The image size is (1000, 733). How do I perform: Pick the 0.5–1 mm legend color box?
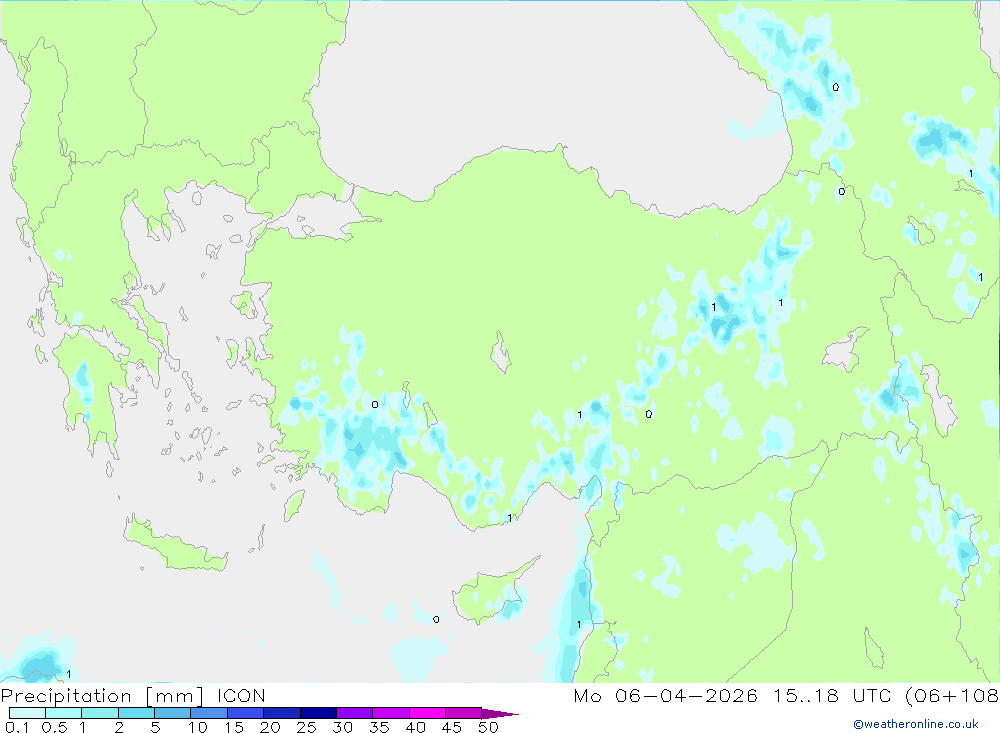click(x=64, y=713)
